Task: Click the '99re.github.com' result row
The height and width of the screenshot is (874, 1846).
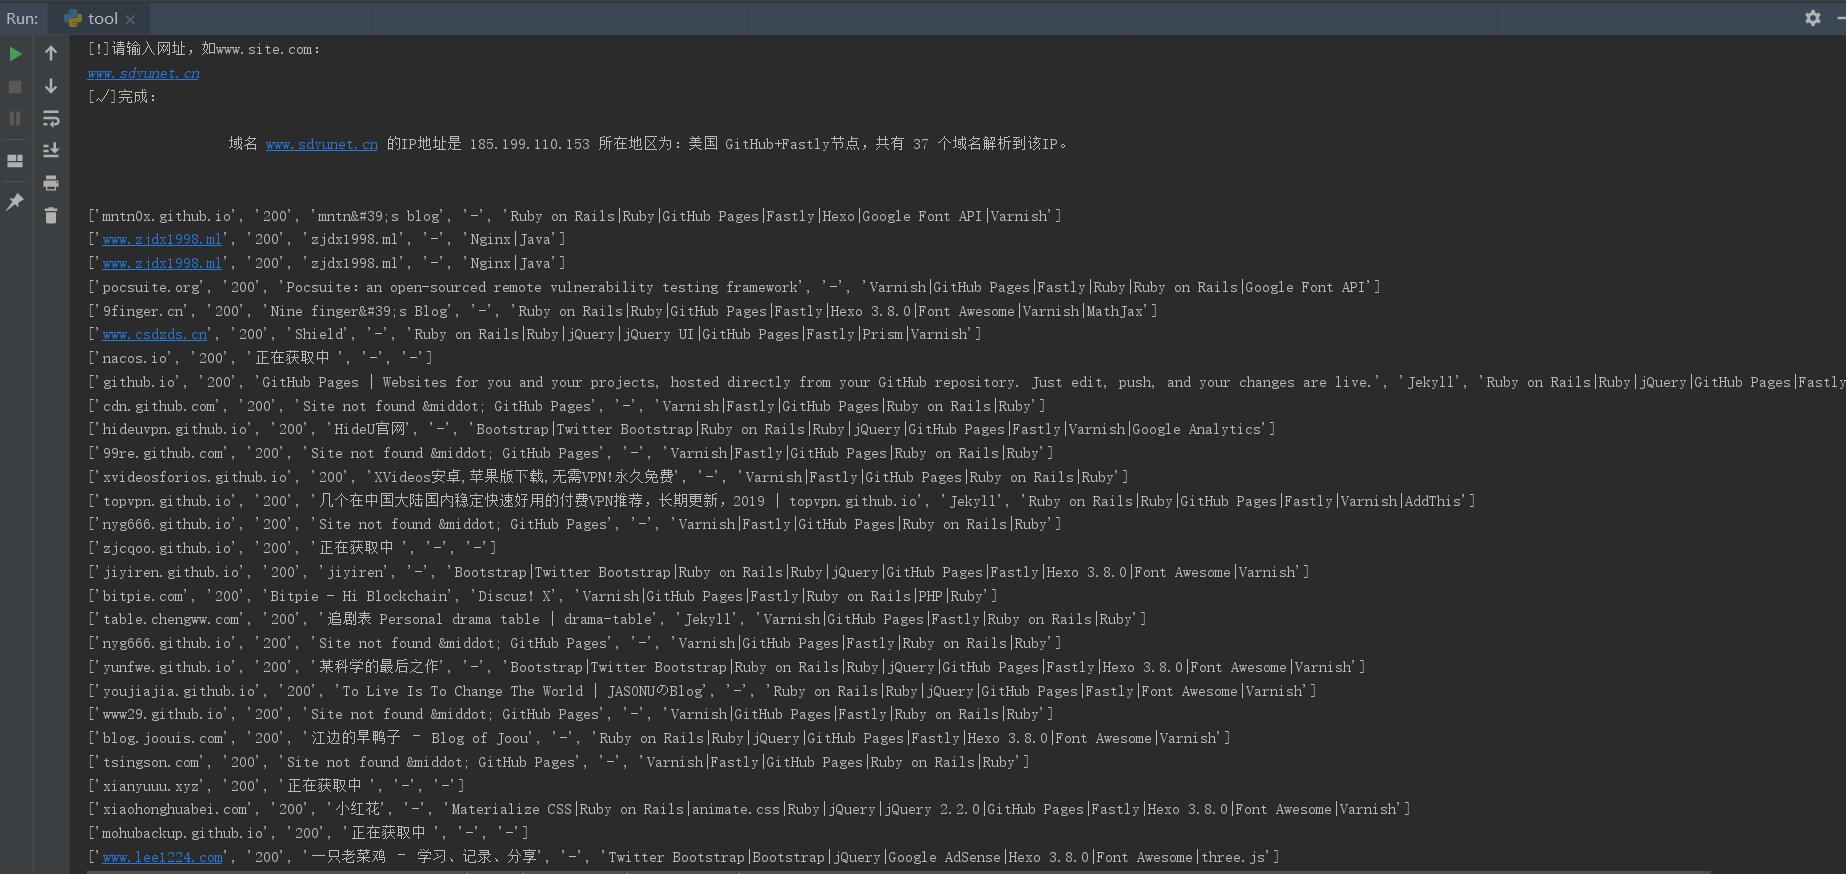Action: pos(571,454)
